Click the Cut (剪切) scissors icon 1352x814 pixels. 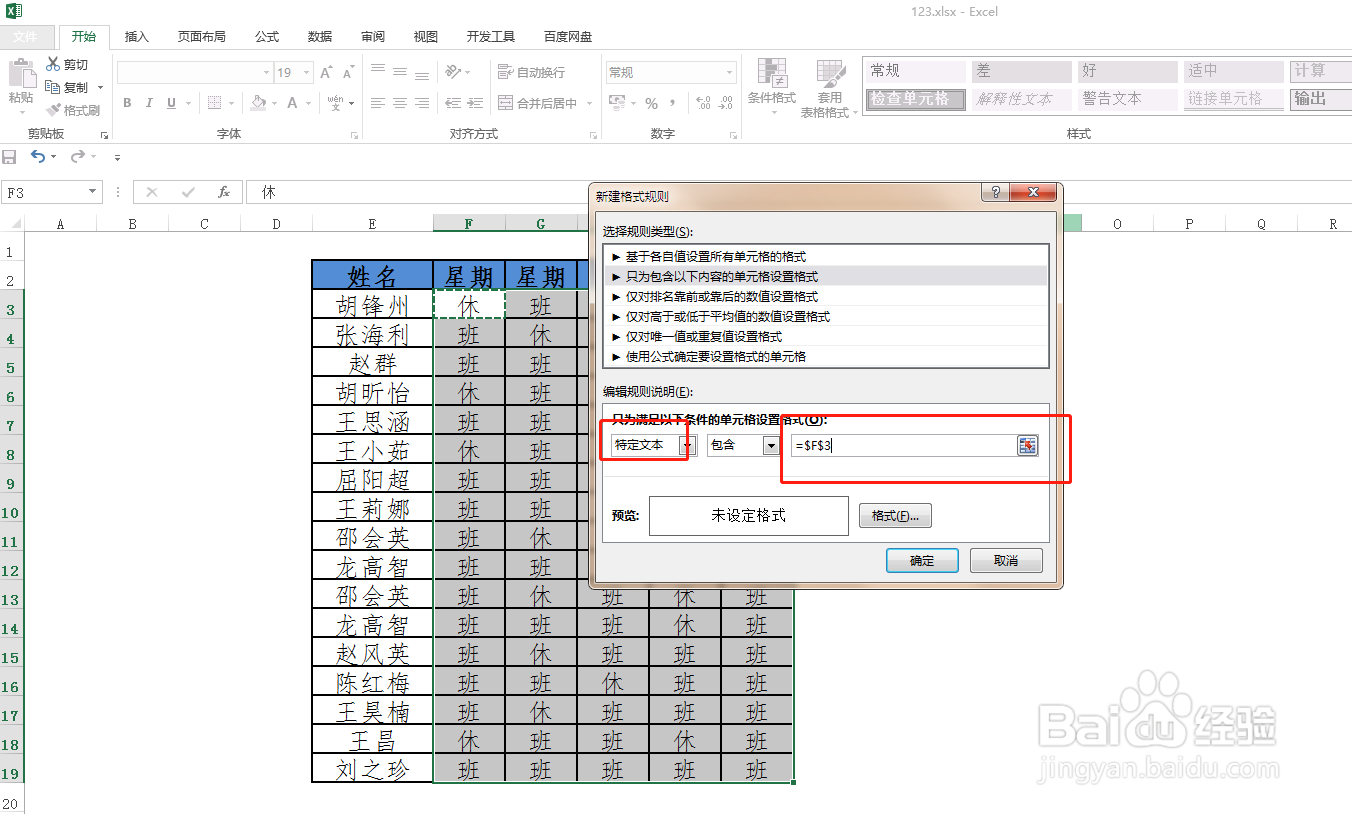(x=53, y=64)
